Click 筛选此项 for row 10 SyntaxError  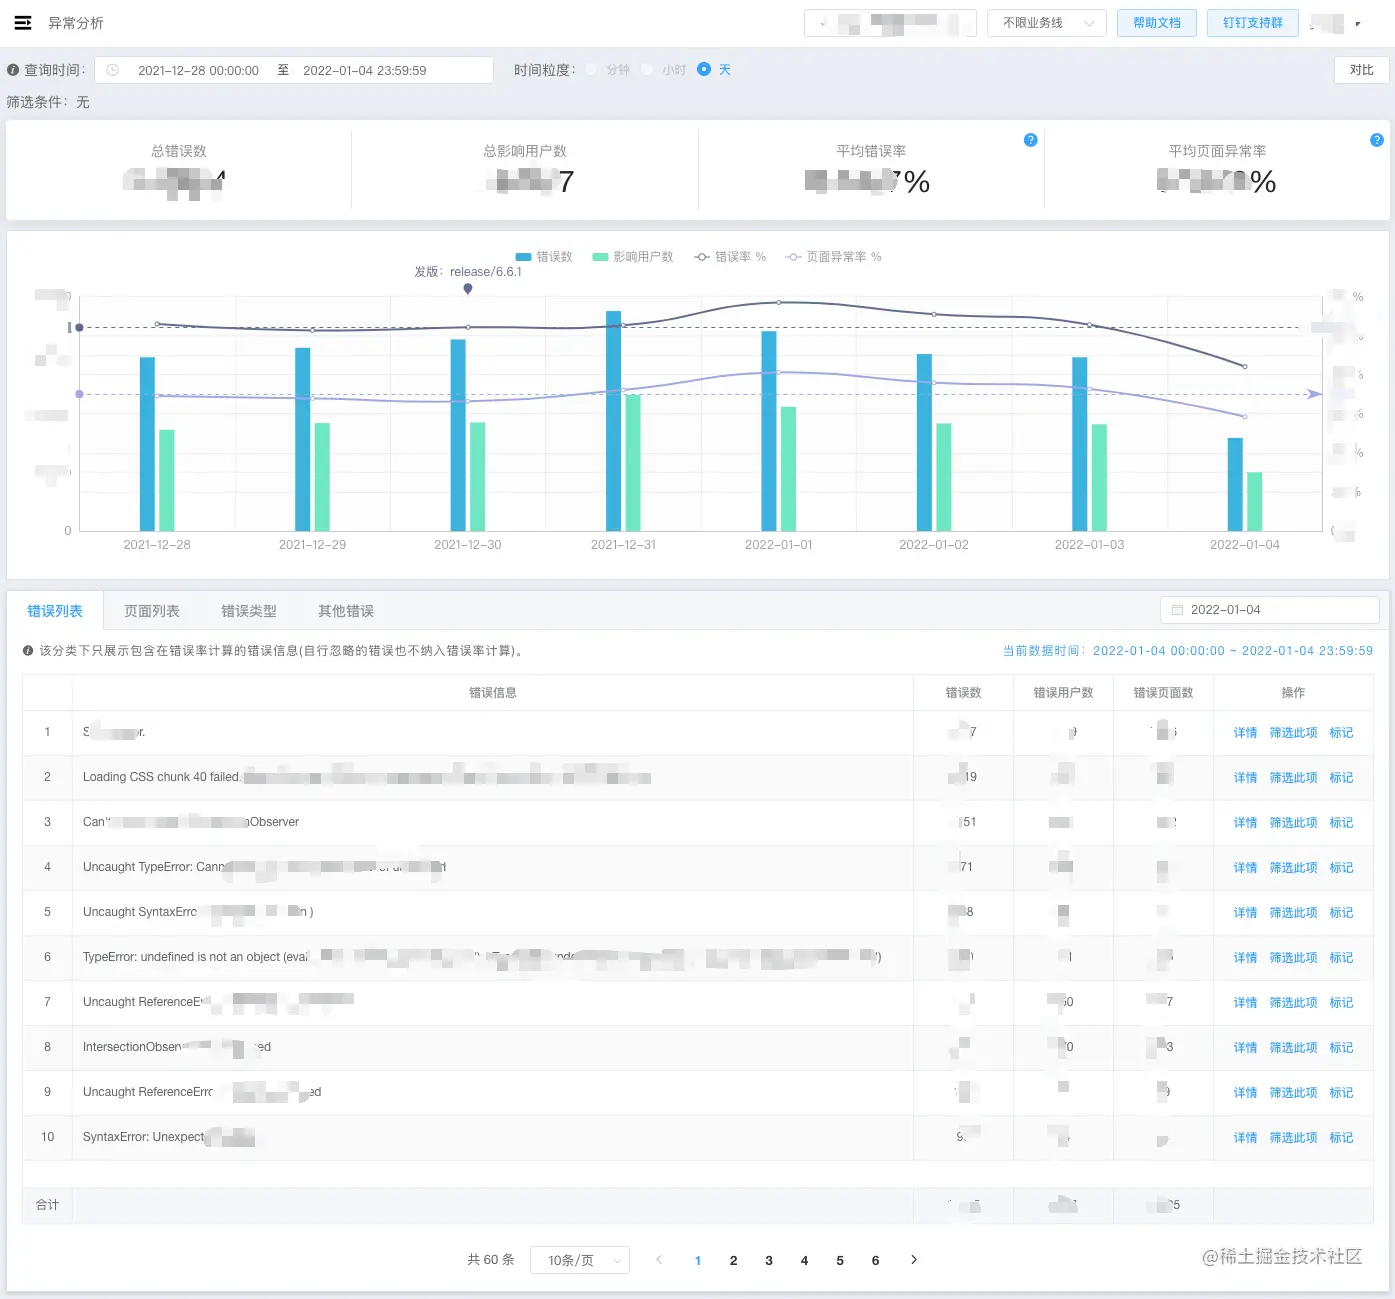click(1293, 1138)
